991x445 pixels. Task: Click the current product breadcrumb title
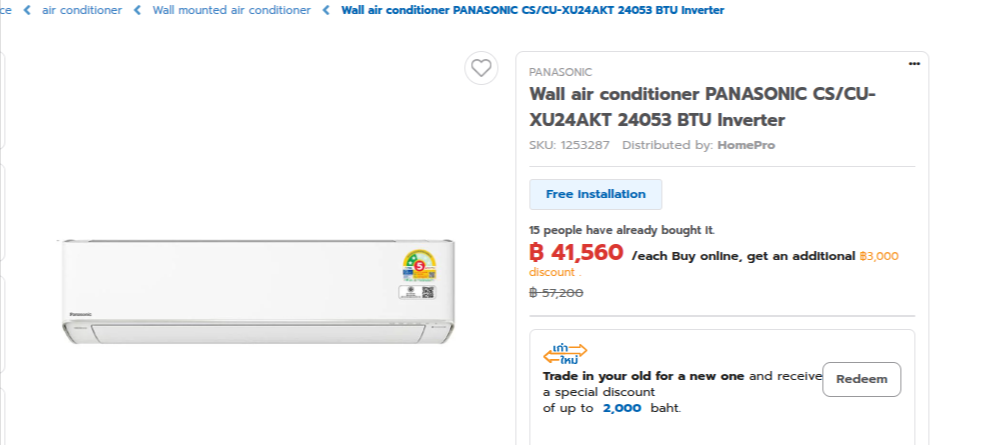533,10
